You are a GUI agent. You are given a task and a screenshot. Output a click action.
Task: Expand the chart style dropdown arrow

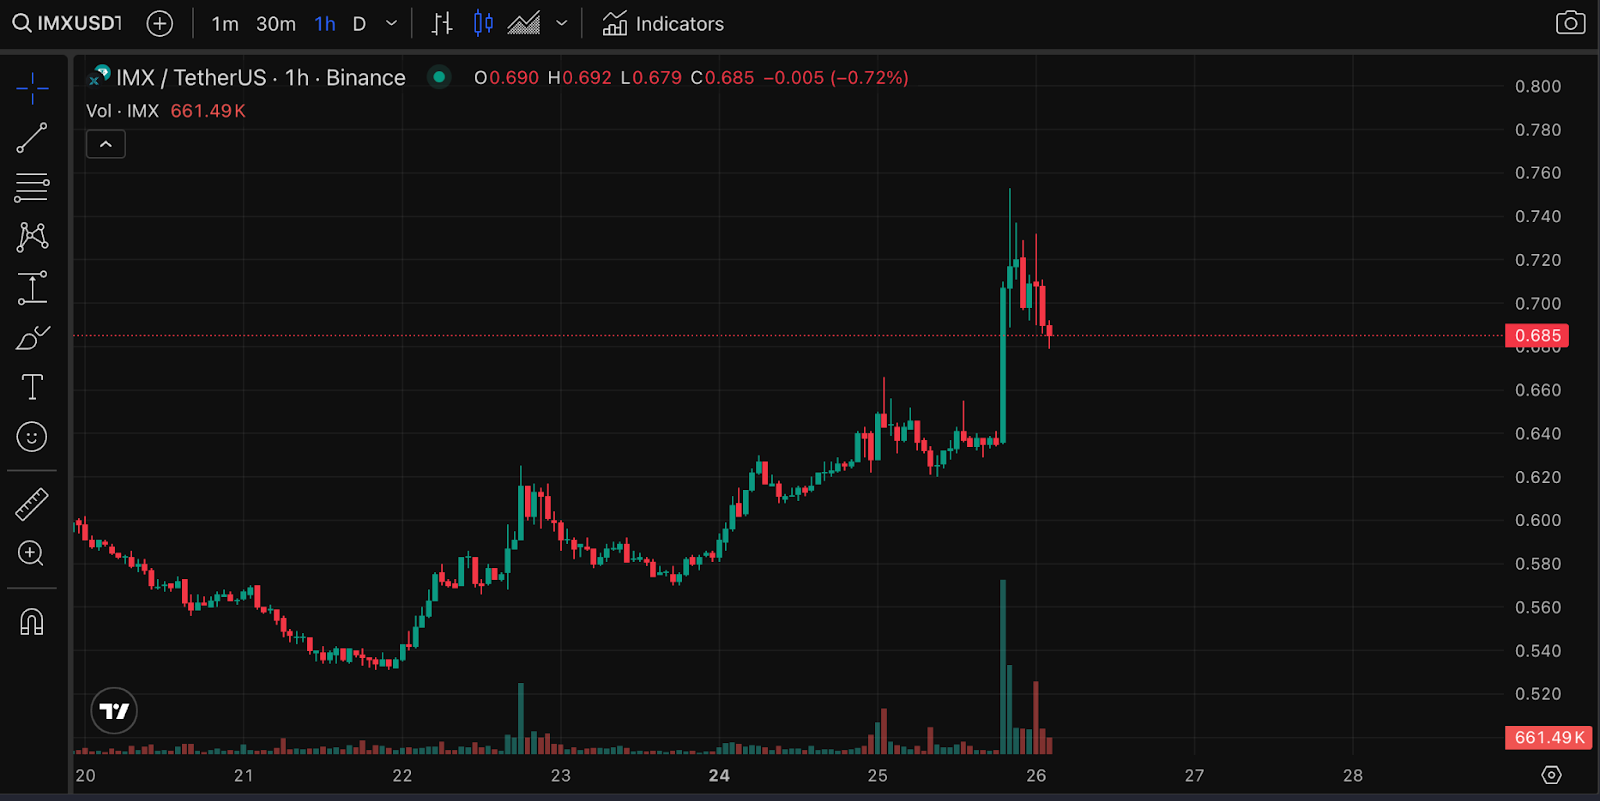(x=562, y=24)
